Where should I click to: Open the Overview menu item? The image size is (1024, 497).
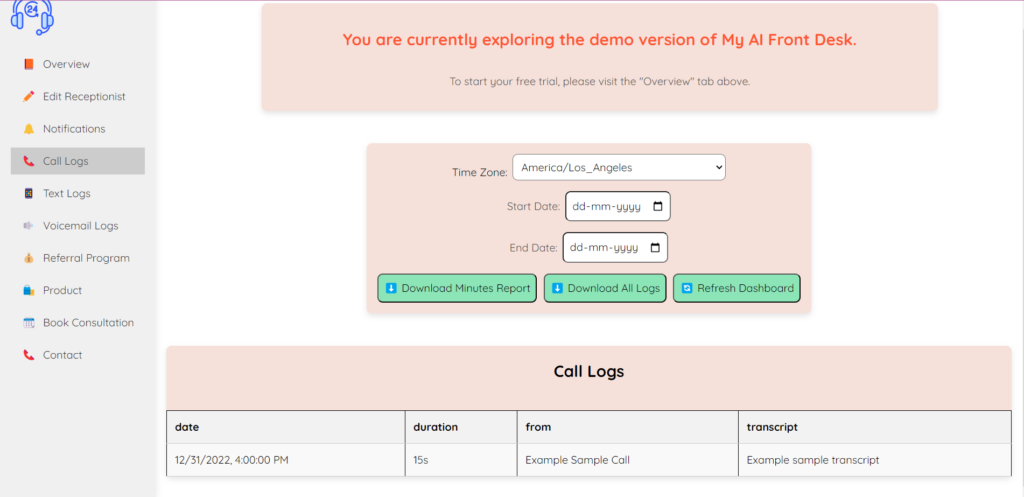(x=78, y=64)
